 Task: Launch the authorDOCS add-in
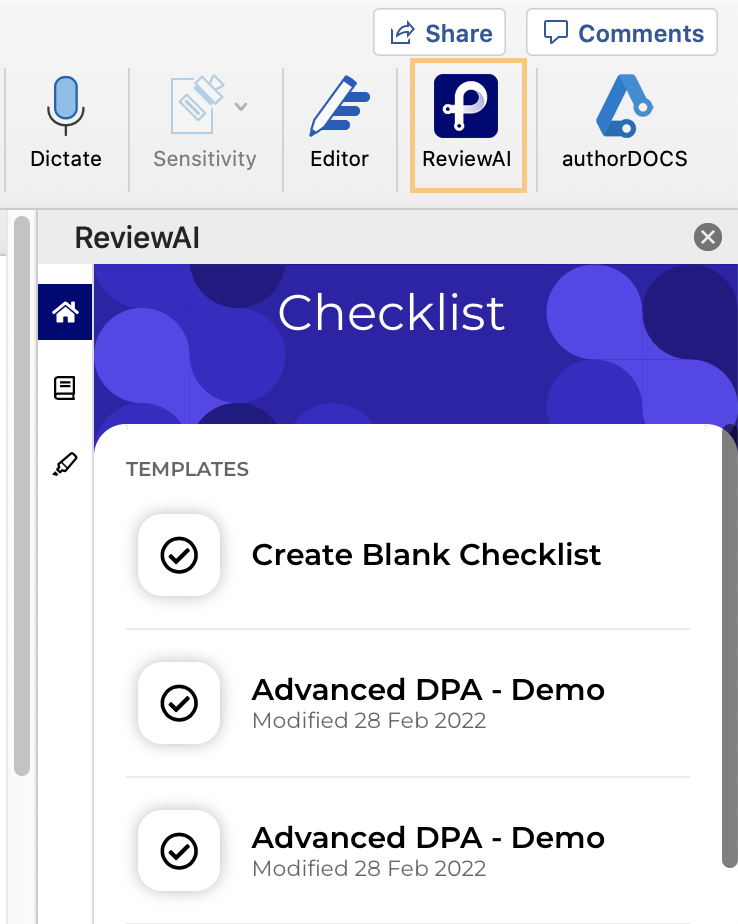(x=624, y=123)
